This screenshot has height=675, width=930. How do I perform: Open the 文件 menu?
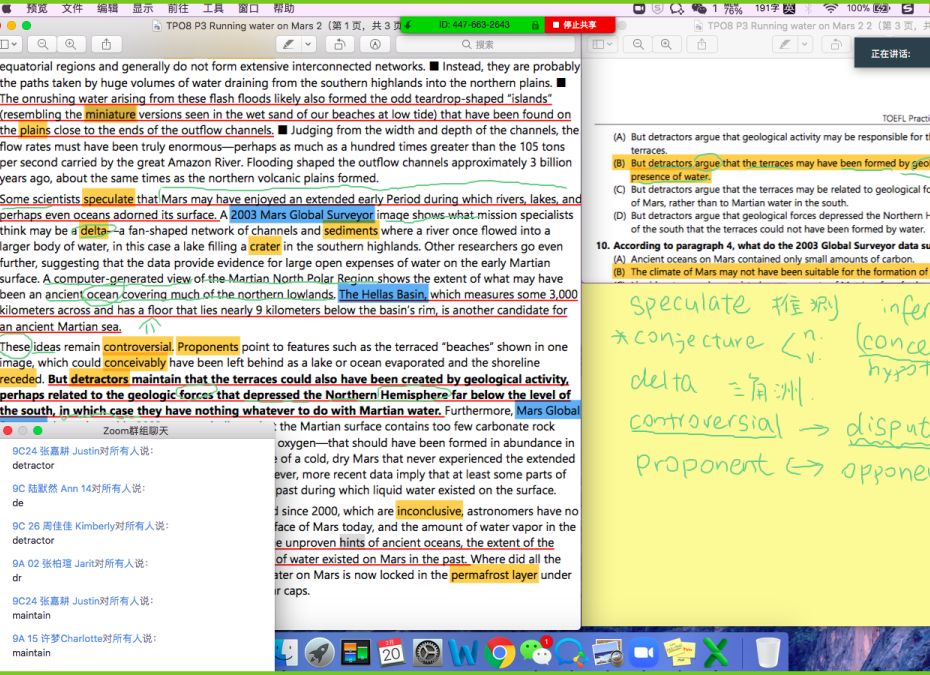click(72, 8)
